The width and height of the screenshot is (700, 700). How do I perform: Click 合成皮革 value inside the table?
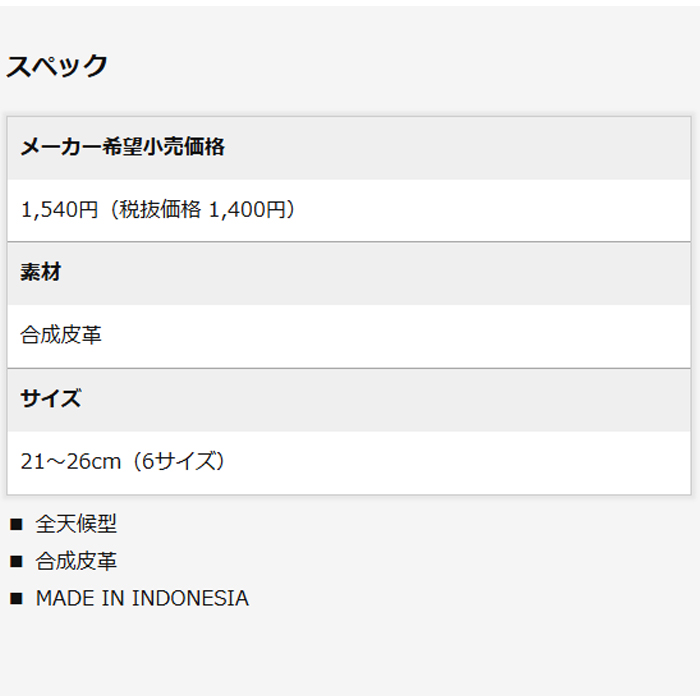pyautogui.click(x=61, y=335)
